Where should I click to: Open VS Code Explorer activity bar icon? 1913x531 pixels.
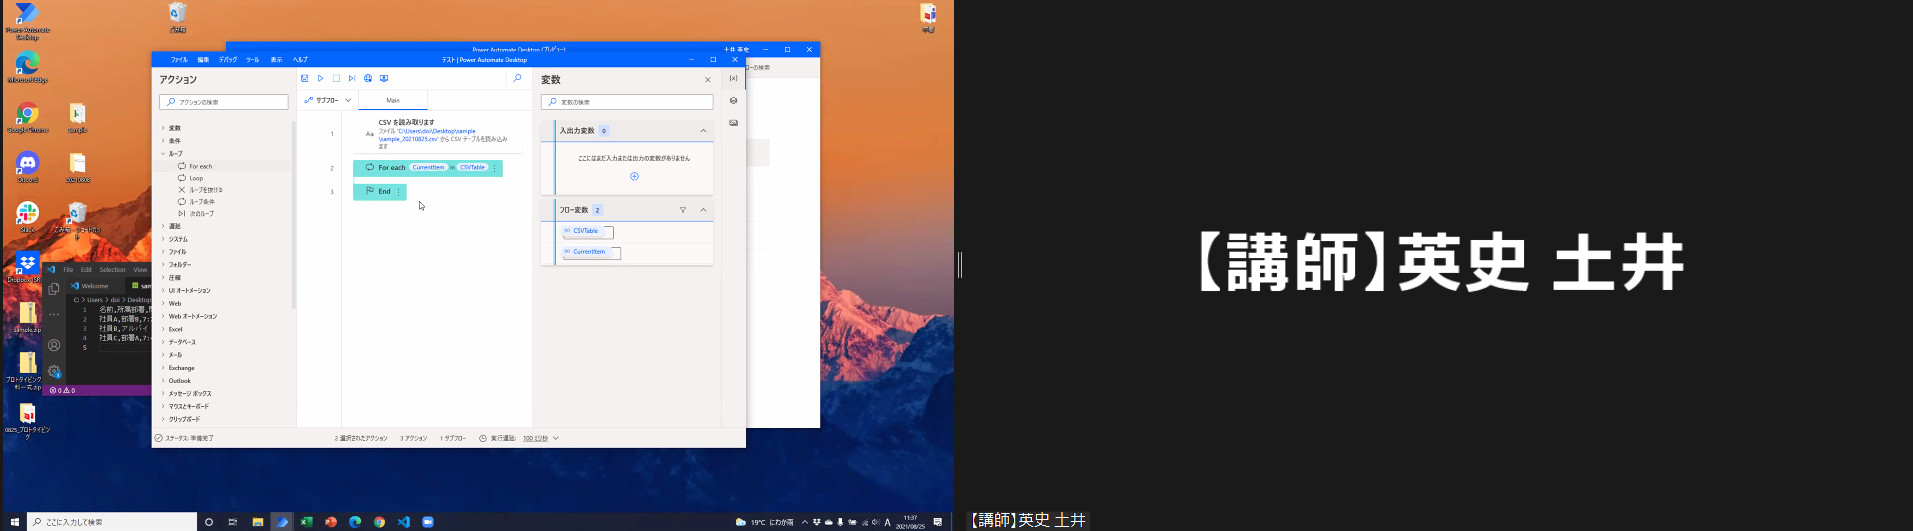[54, 289]
